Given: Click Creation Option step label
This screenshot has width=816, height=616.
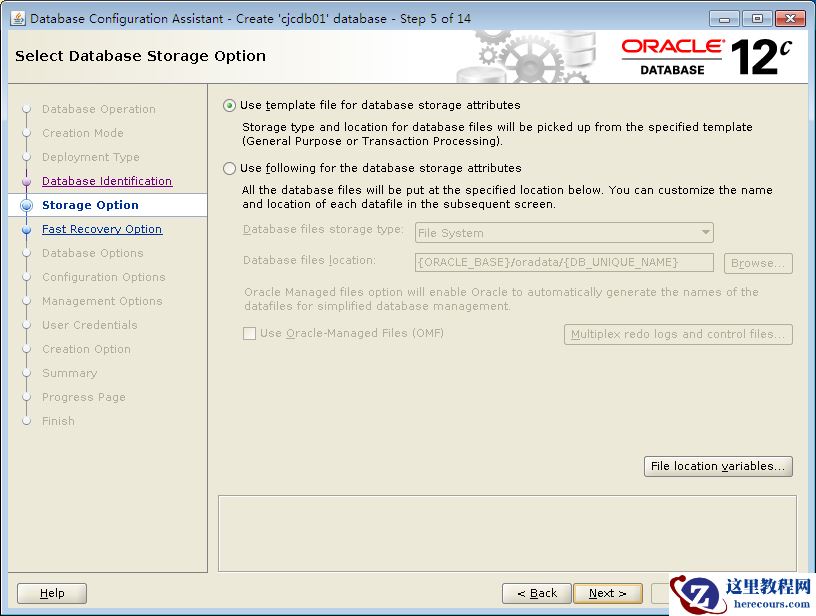Looking at the screenshot, I should [x=86, y=349].
